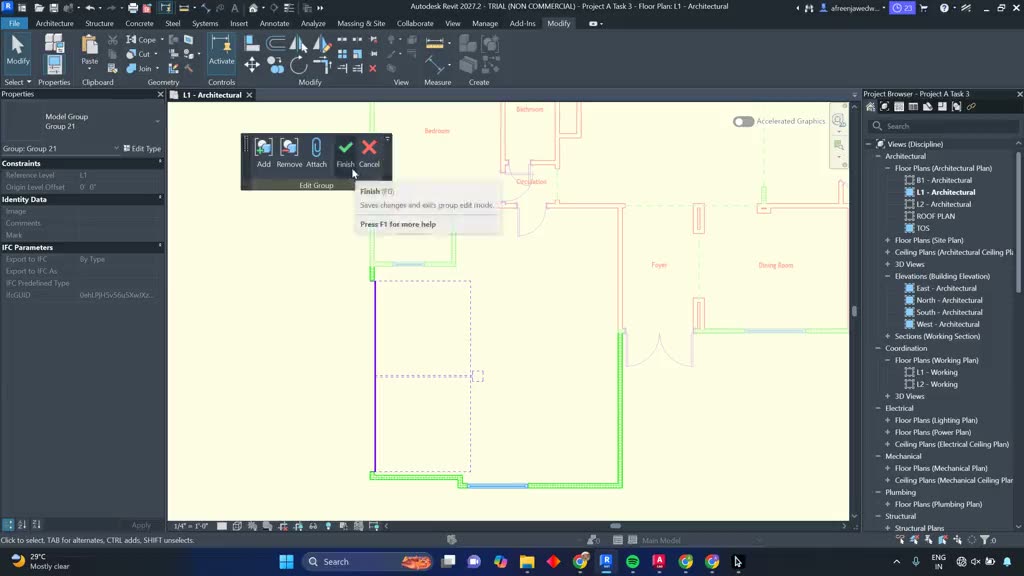The image size is (1024, 576).
Task: Collapse Floor Plans (Architectural Plan) node
Action: pyautogui.click(x=888, y=168)
